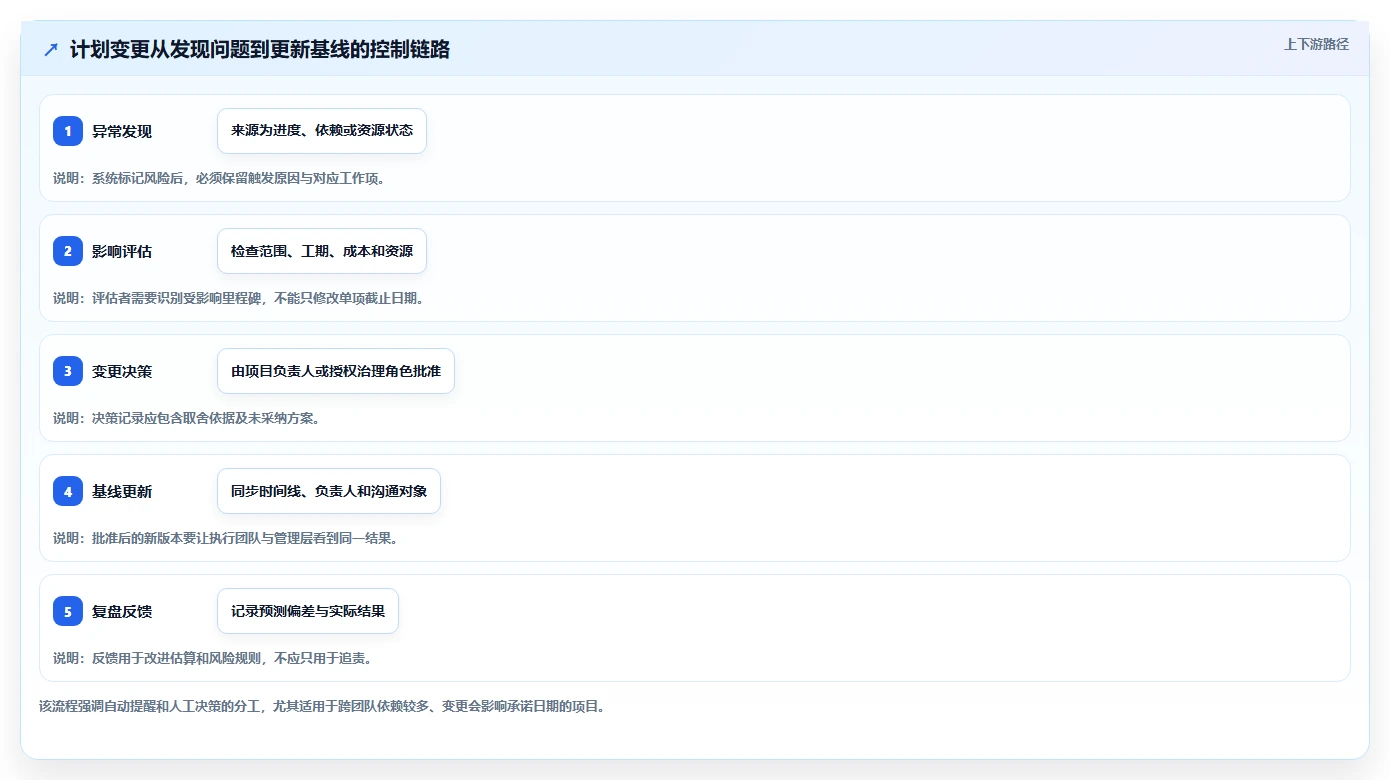Click the 复盘反馈 step title
Viewport: 1390px width, 780px height.
122,611
